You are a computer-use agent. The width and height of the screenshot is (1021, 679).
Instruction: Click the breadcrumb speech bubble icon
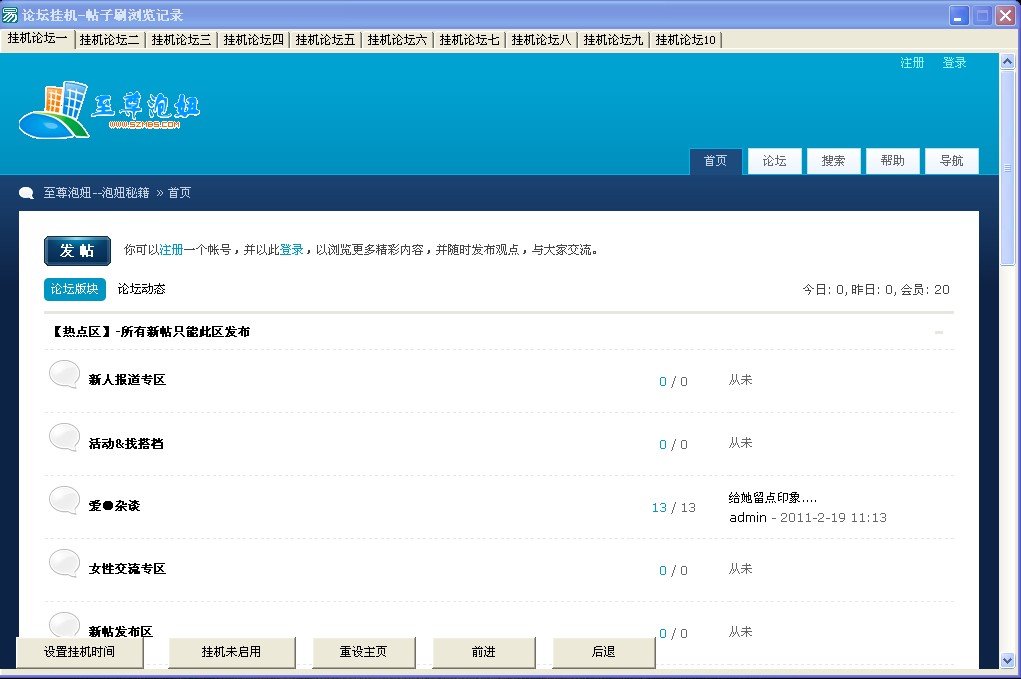[27, 193]
